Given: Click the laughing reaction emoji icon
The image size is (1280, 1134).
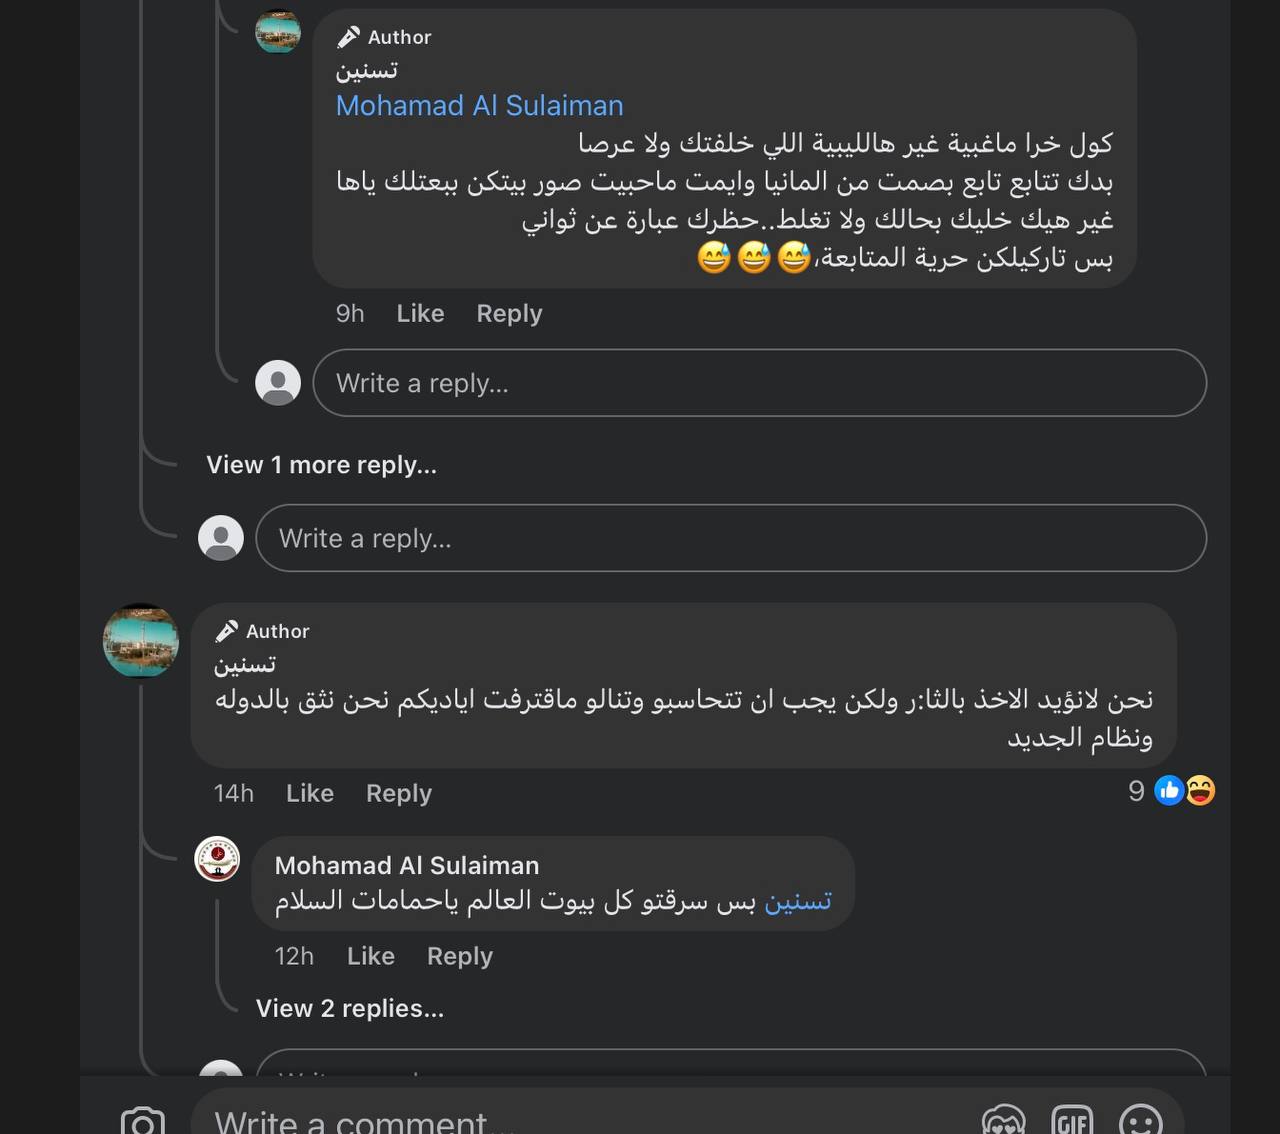Looking at the screenshot, I should pos(1200,791).
